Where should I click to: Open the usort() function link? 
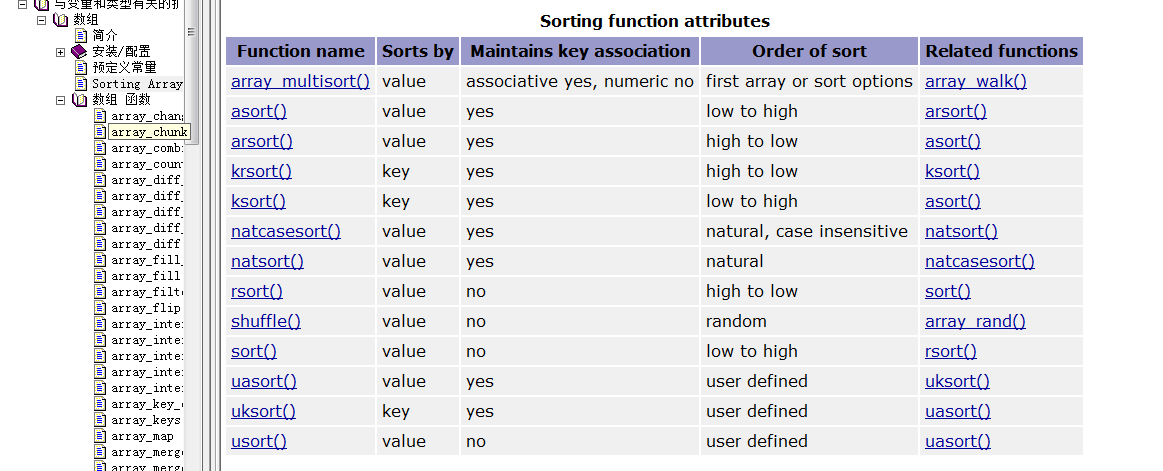(x=259, y=441)
